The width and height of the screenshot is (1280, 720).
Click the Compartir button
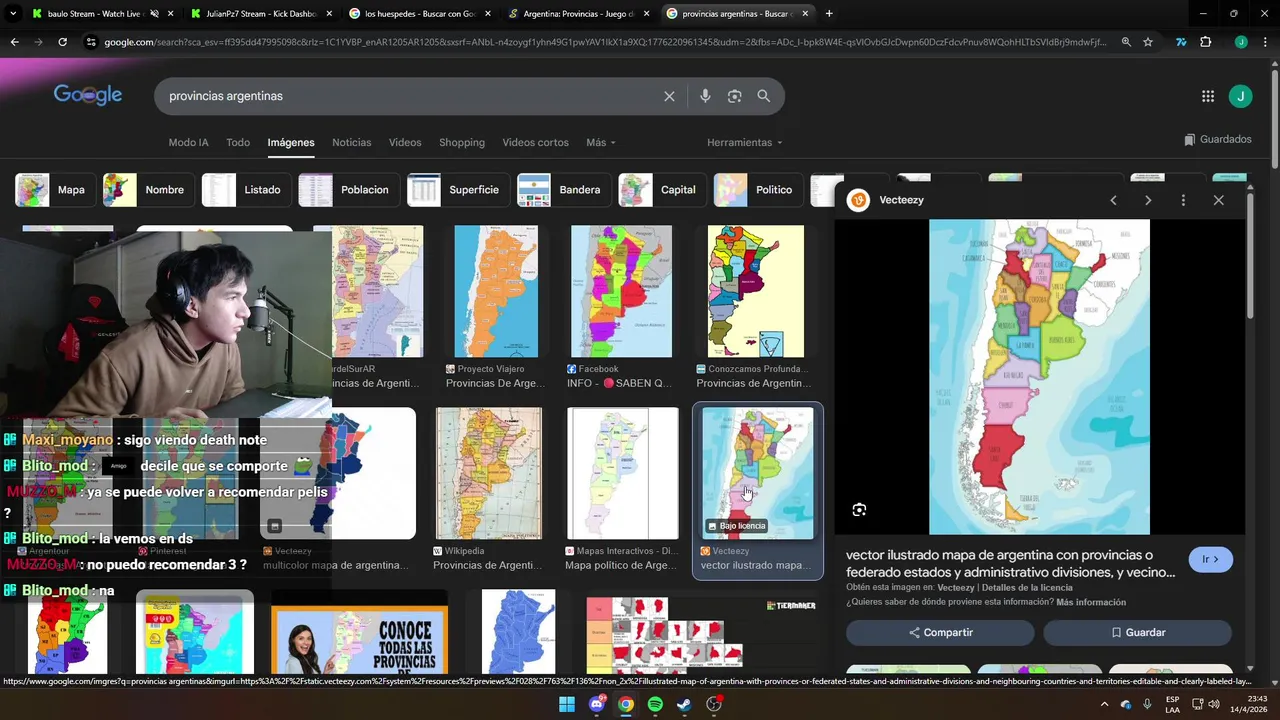(x=940, y=633)
